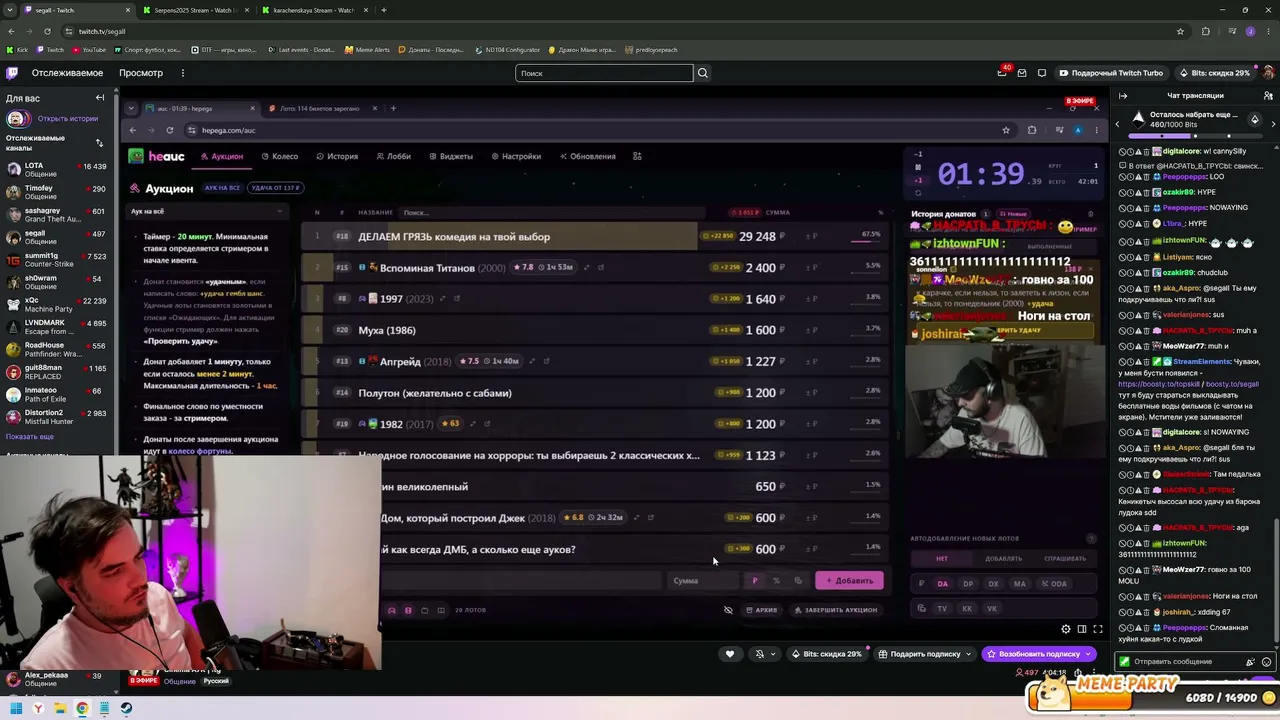1280x720 pixels.
Task: Open the Twitch whispers speech-bubble icon
Action: [x=1042, y=73]
